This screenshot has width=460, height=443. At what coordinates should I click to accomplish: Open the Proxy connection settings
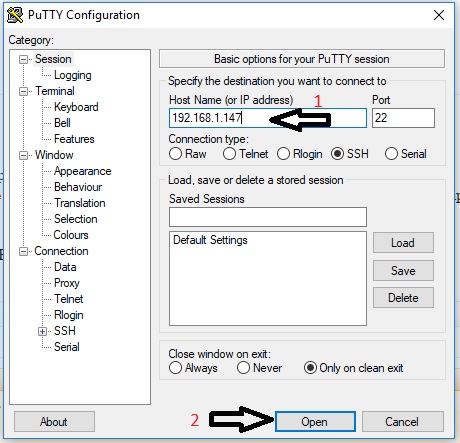[x=67, y=283]
